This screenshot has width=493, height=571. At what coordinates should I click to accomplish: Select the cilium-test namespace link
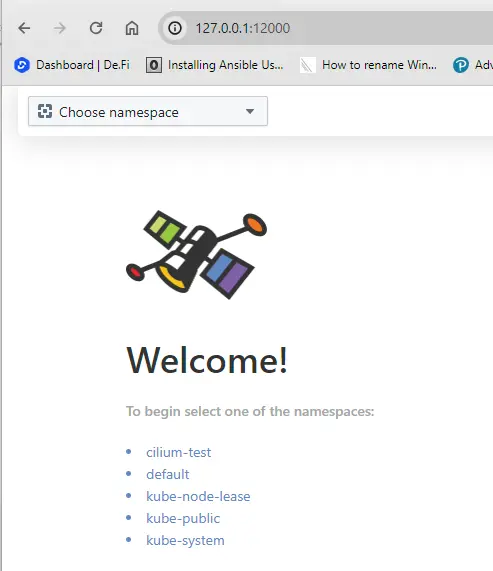(x=178, y=452)
